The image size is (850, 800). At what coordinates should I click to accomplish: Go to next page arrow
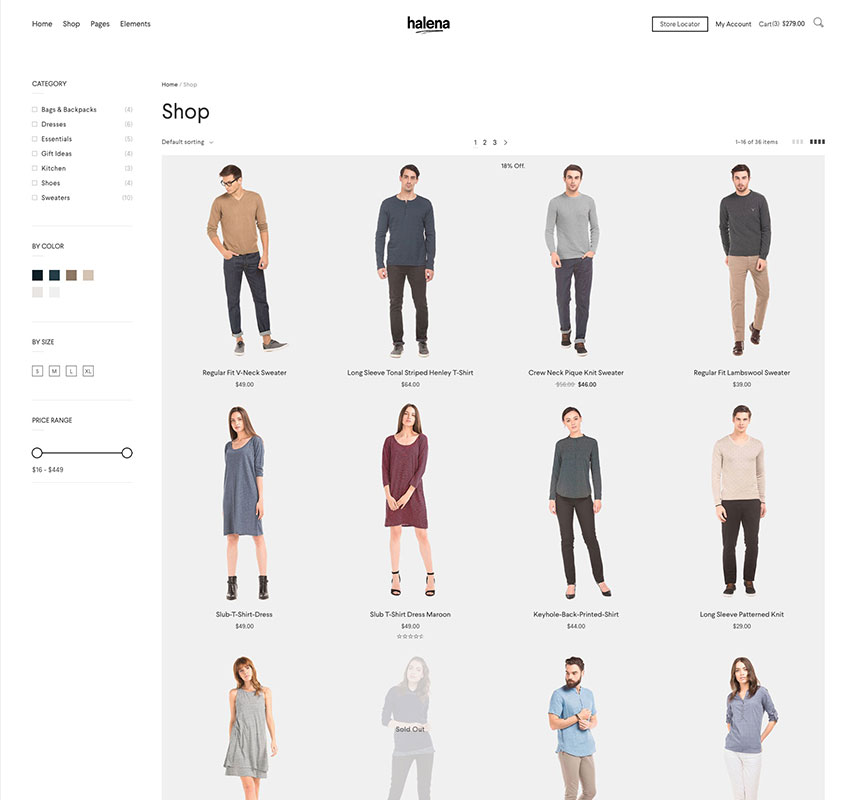click(x=506, y=143)
